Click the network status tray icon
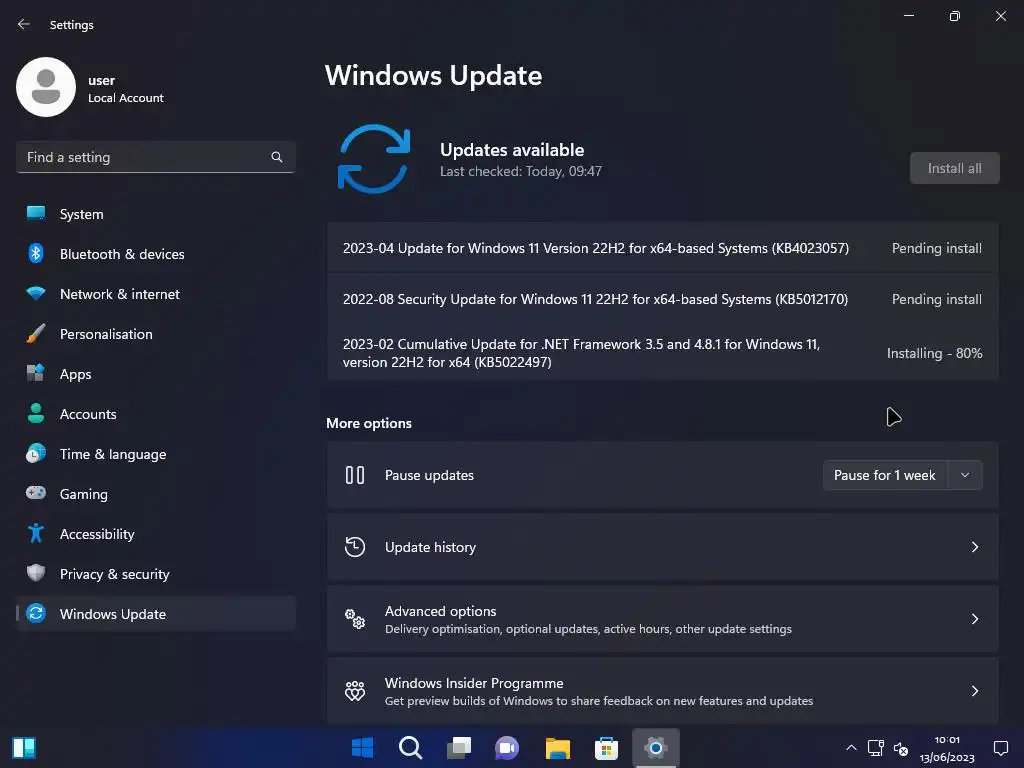 click(x=876, y=748)
